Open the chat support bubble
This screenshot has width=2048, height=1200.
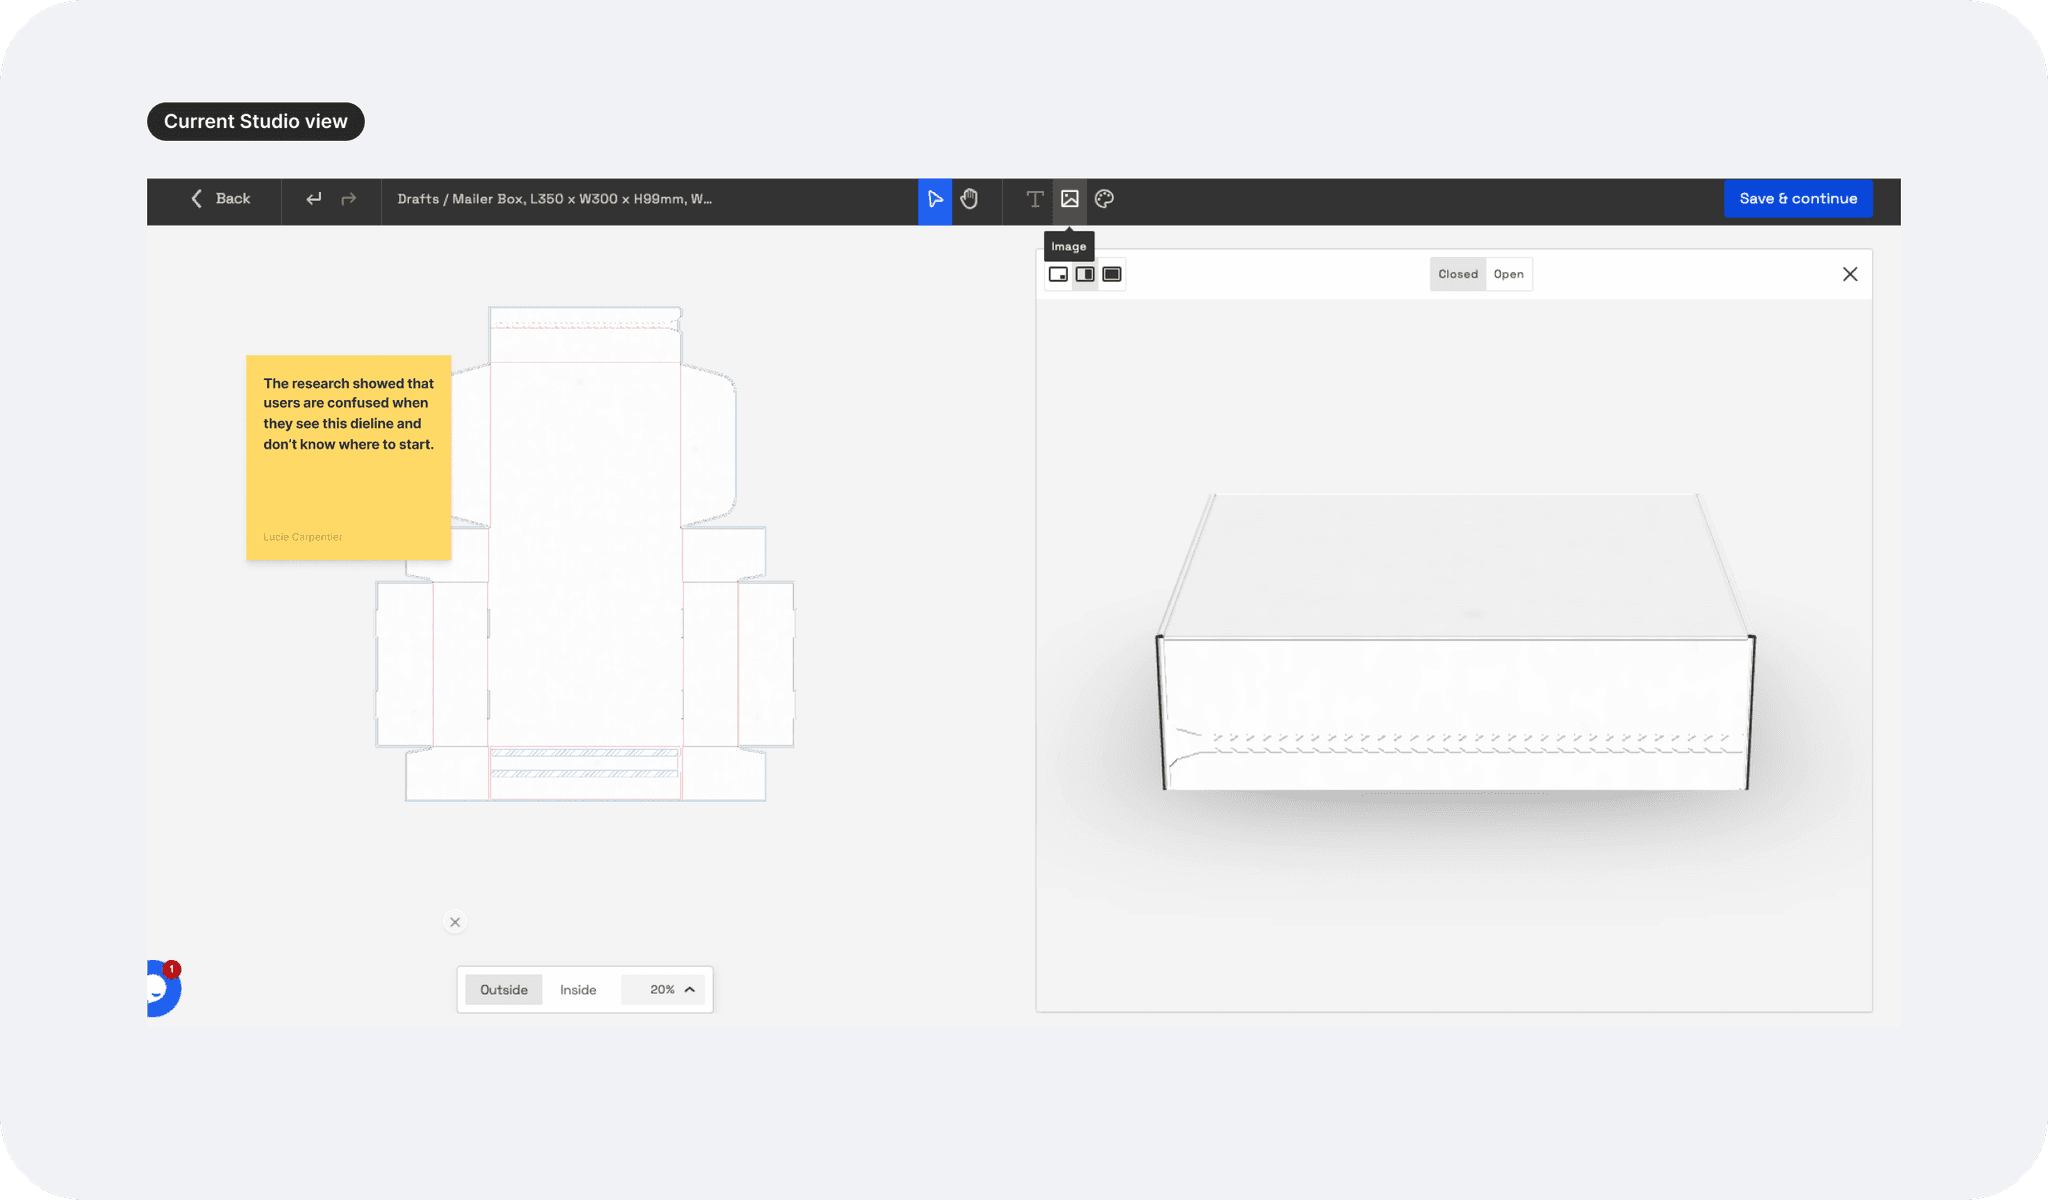click(161, 988)
